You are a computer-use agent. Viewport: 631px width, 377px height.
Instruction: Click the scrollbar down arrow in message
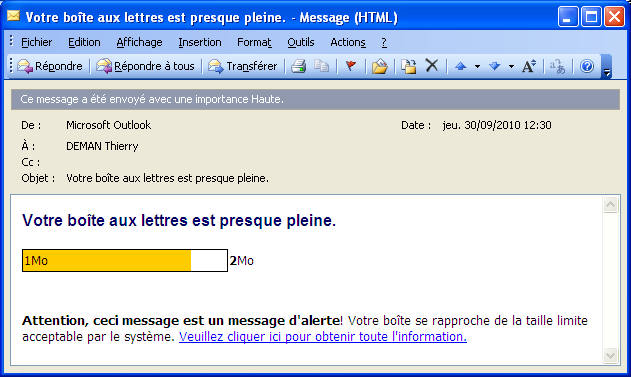(x=610, y=356)
